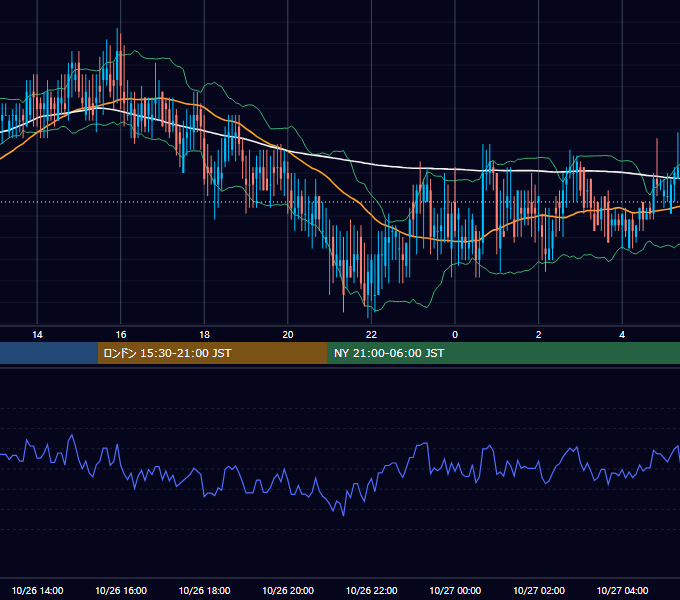
Task: Click the 4 hour label on price chart axis
Action: tap(622, 335)
